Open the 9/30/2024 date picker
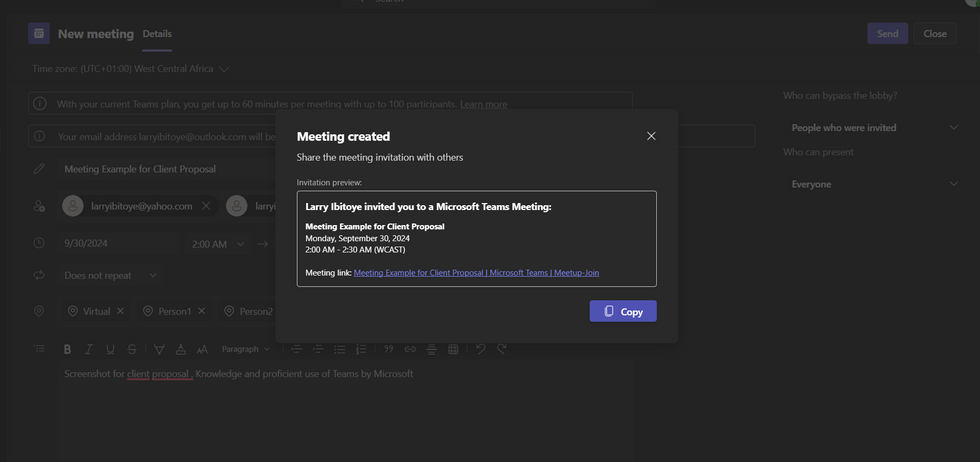980x462 pixels. coord(116,243)
